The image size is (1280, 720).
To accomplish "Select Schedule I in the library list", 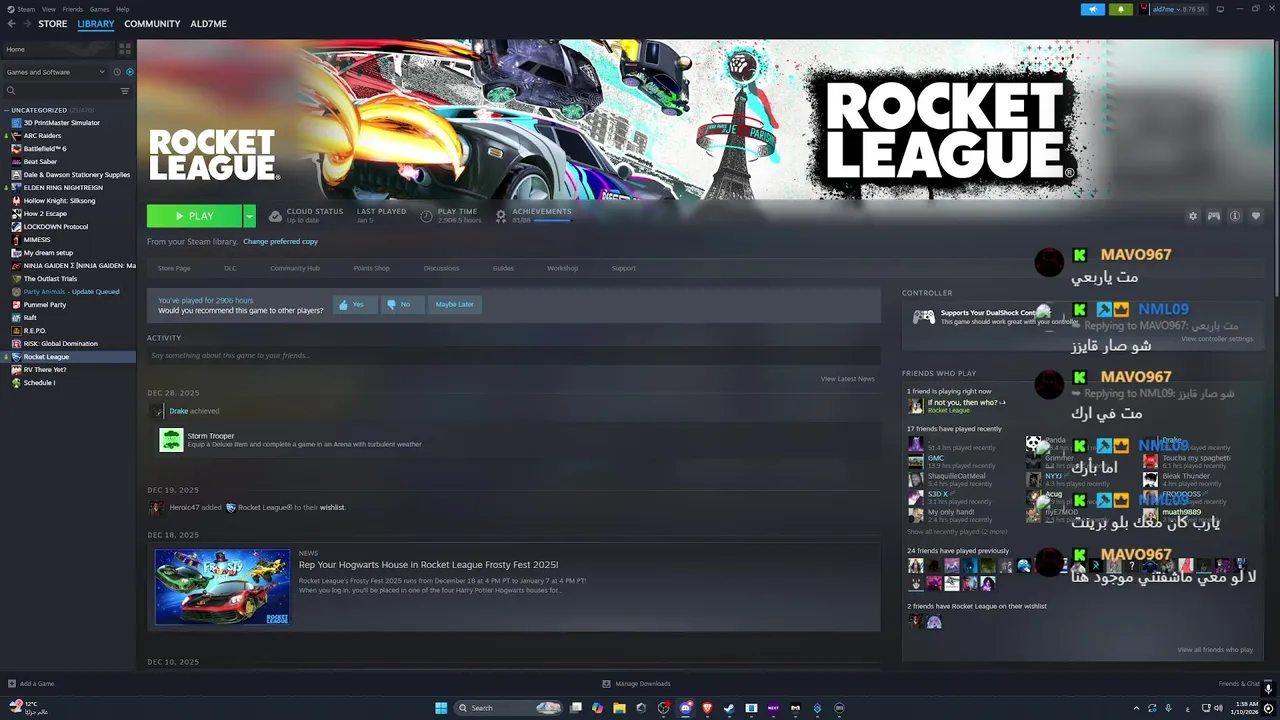I will tap(39, 383).
